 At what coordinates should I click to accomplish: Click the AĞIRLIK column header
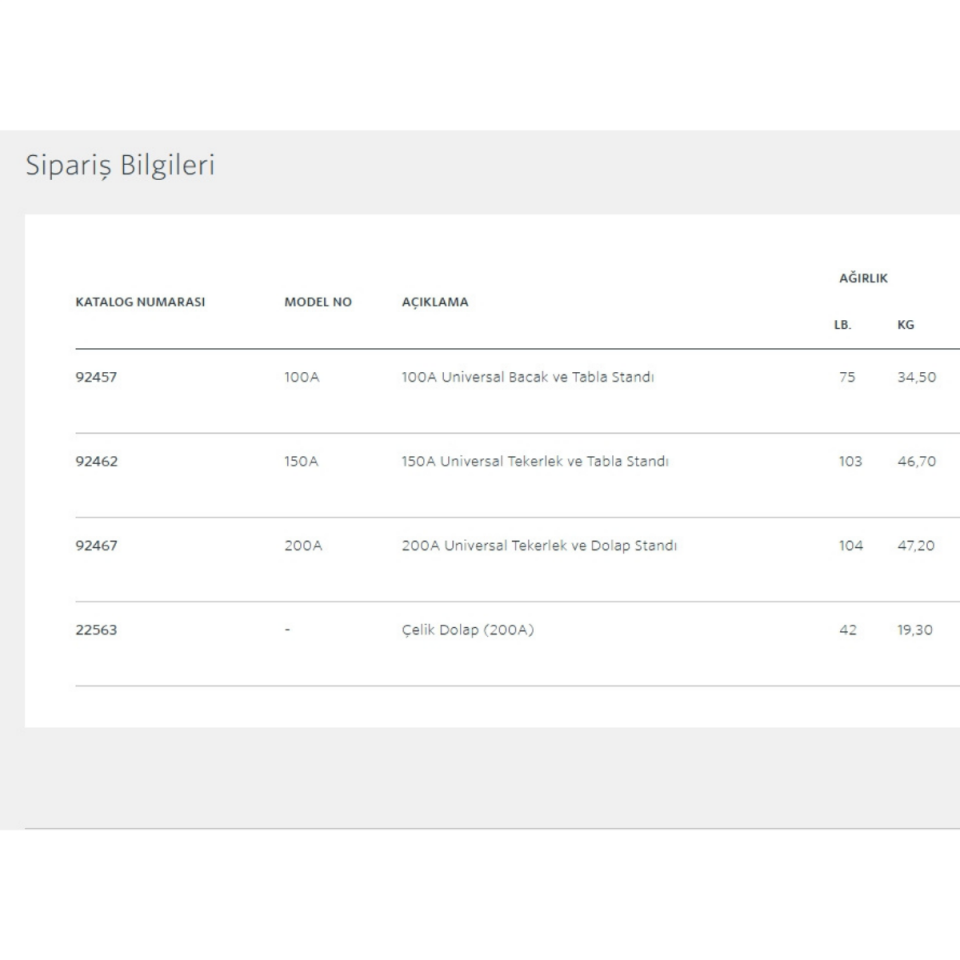(863, 278)
